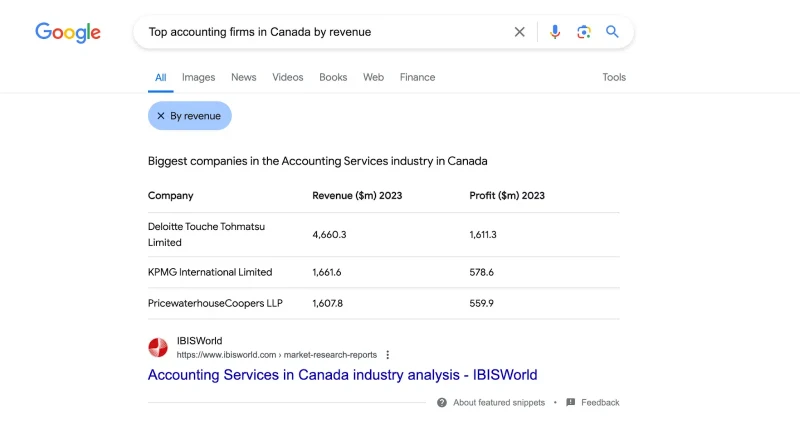Click the Google logo
Screen dimensions: 800x434
pos(68,33)
